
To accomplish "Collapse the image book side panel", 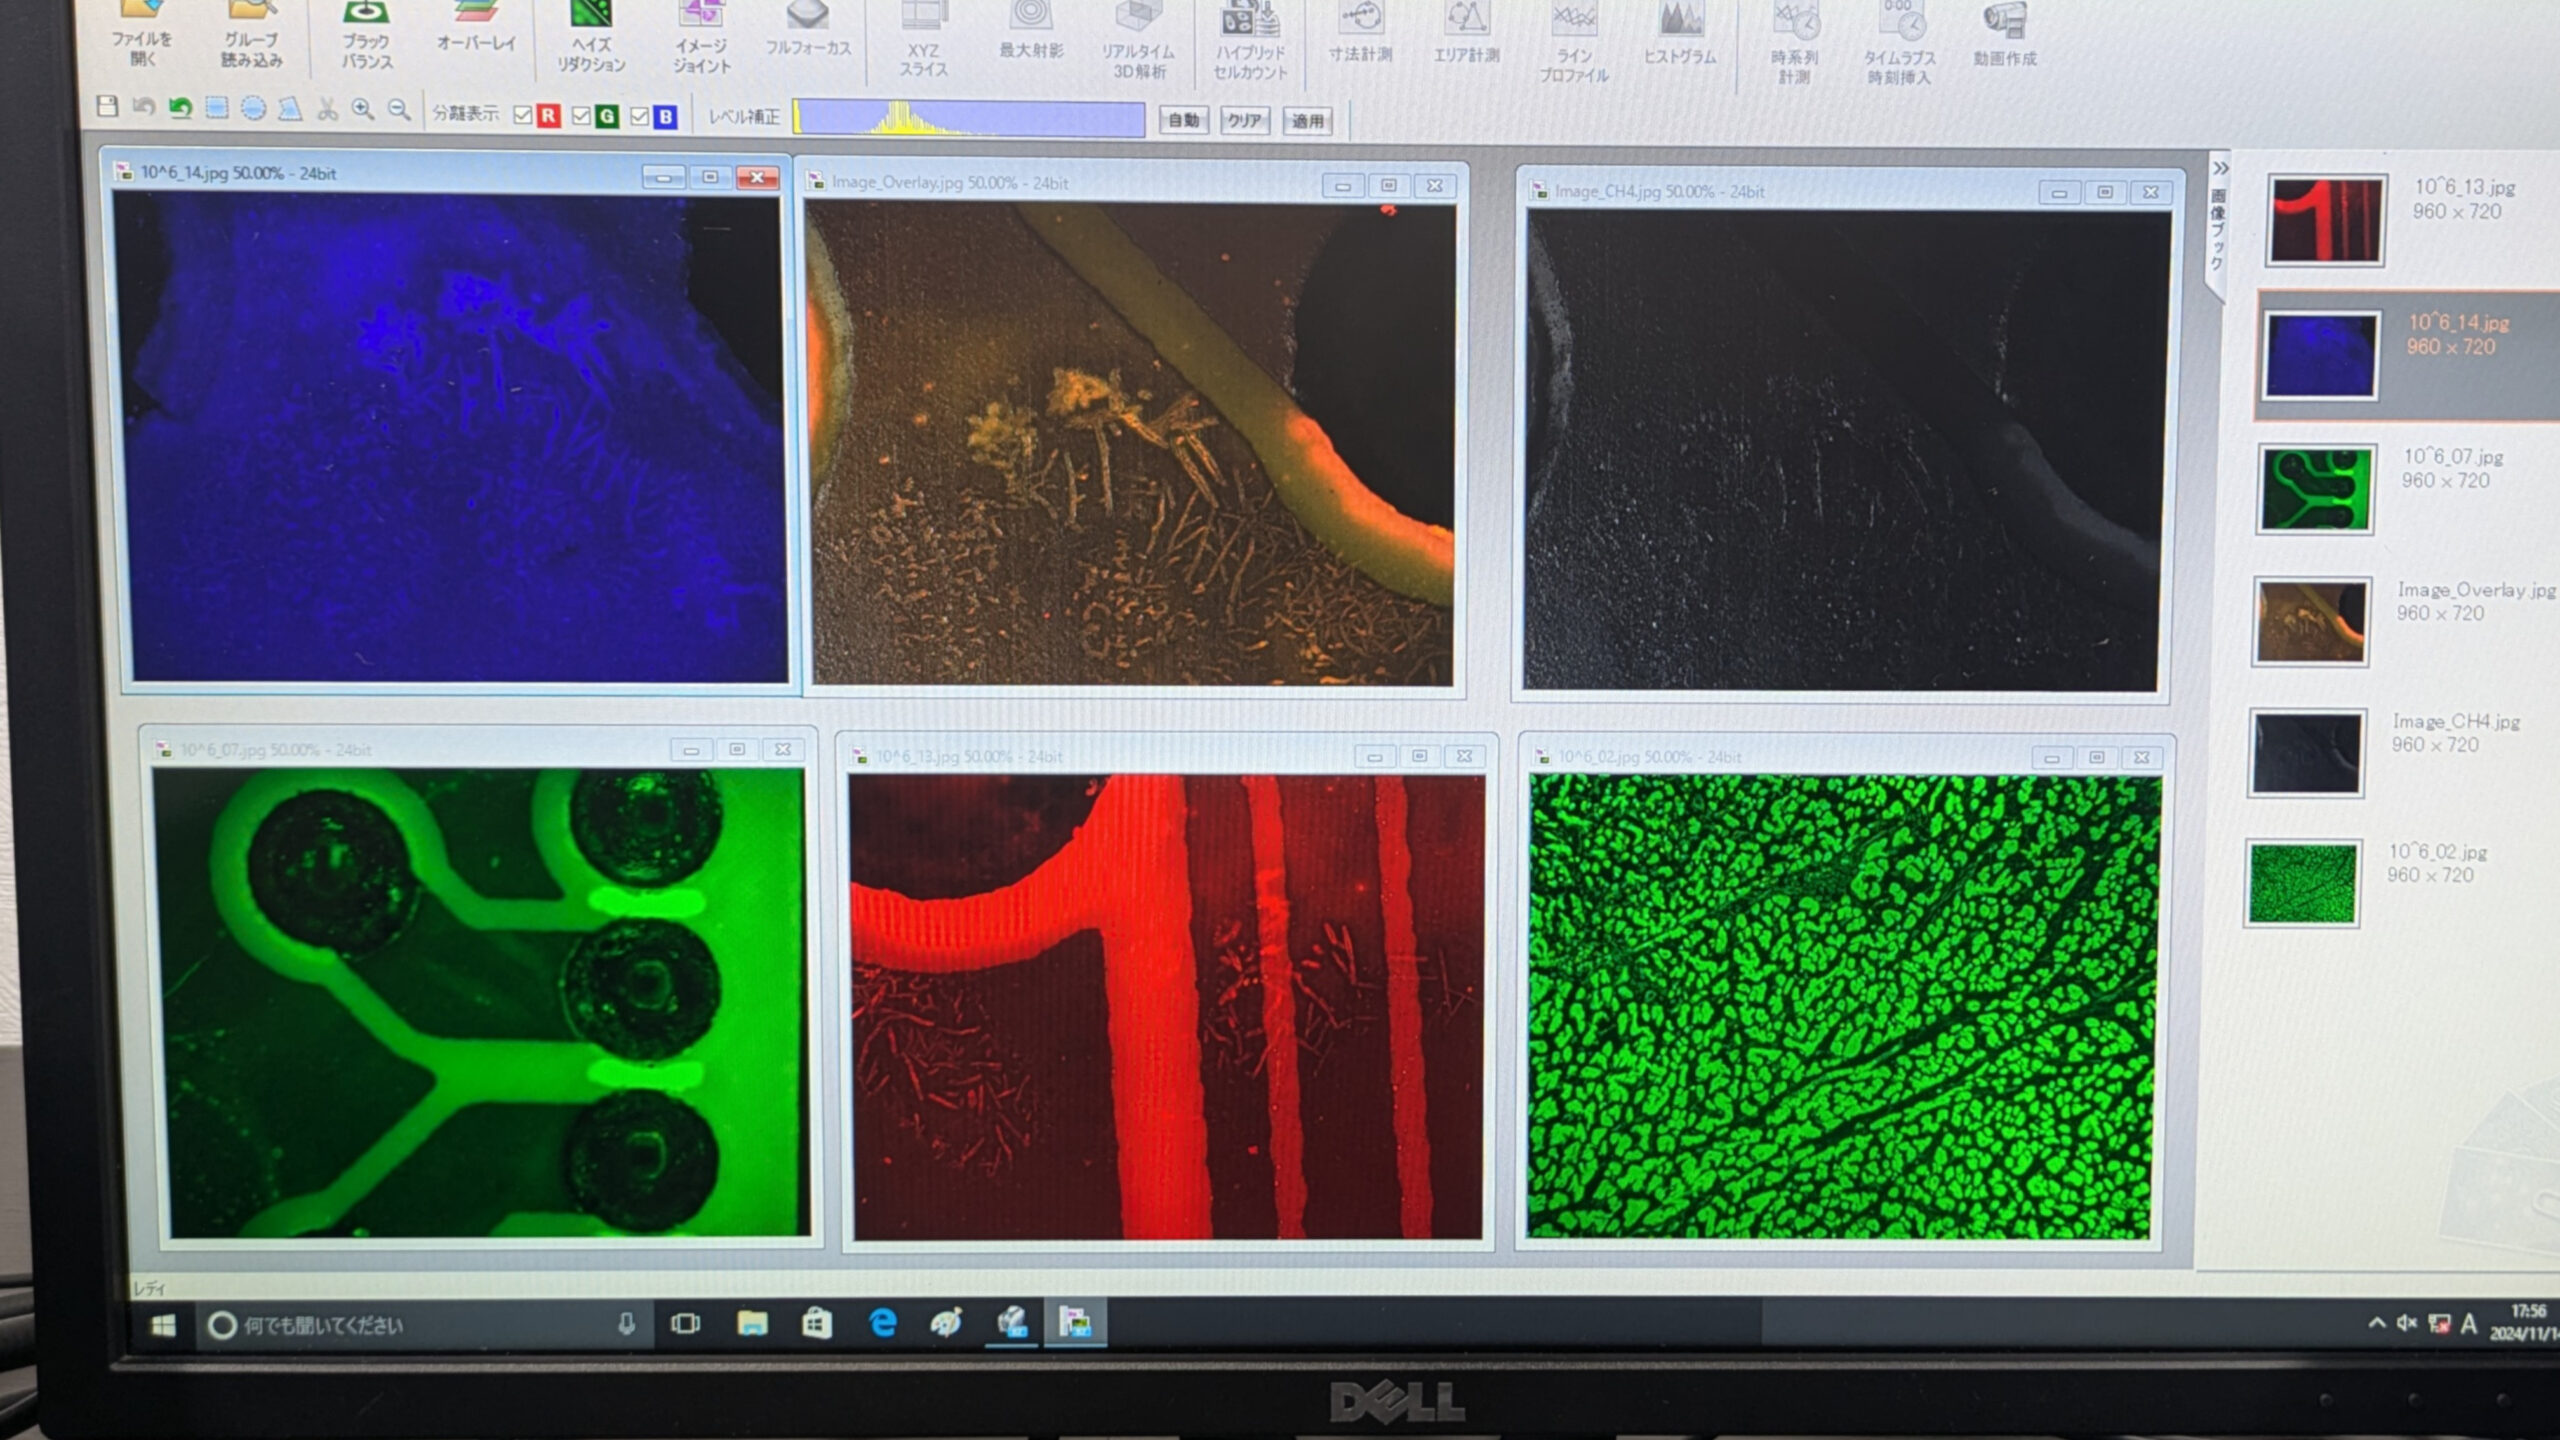I will [2220, 168].
